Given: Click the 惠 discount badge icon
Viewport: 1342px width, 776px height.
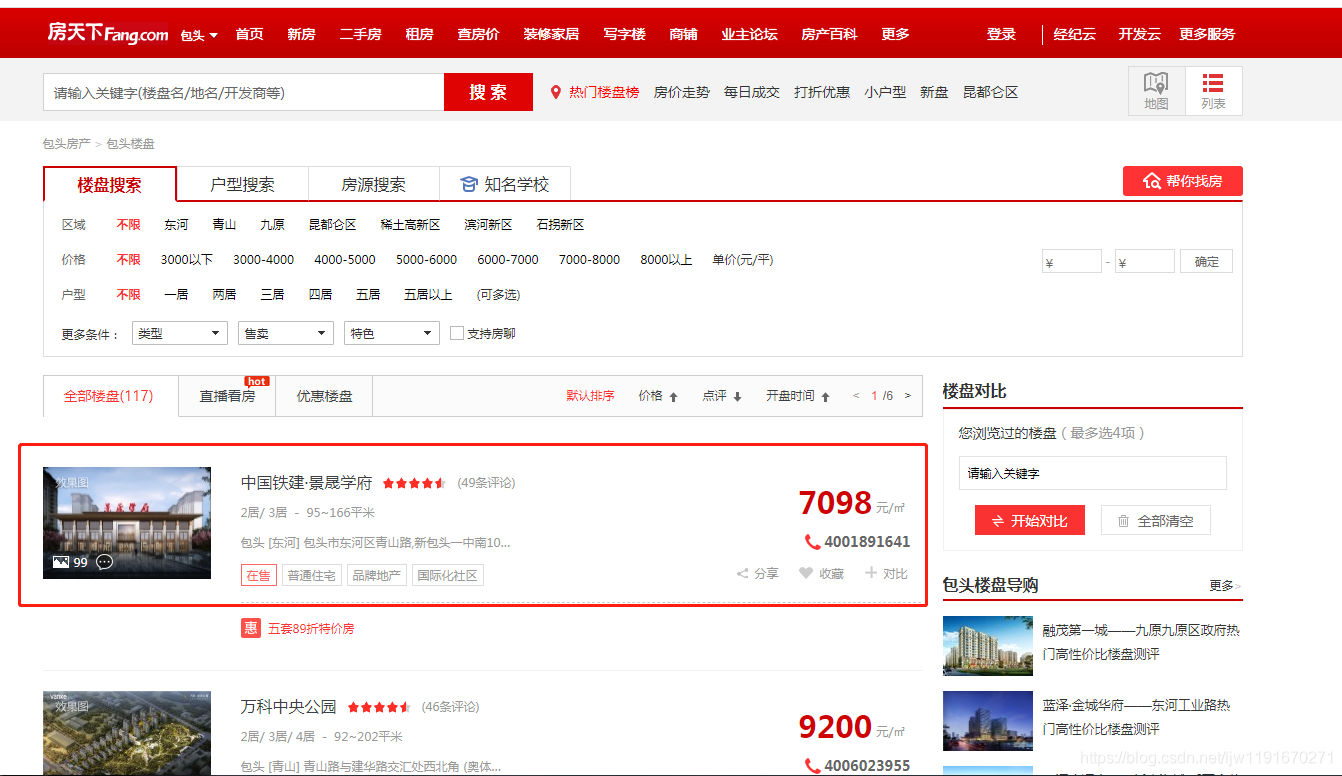Looking at the screenshot, I should 250,628.
